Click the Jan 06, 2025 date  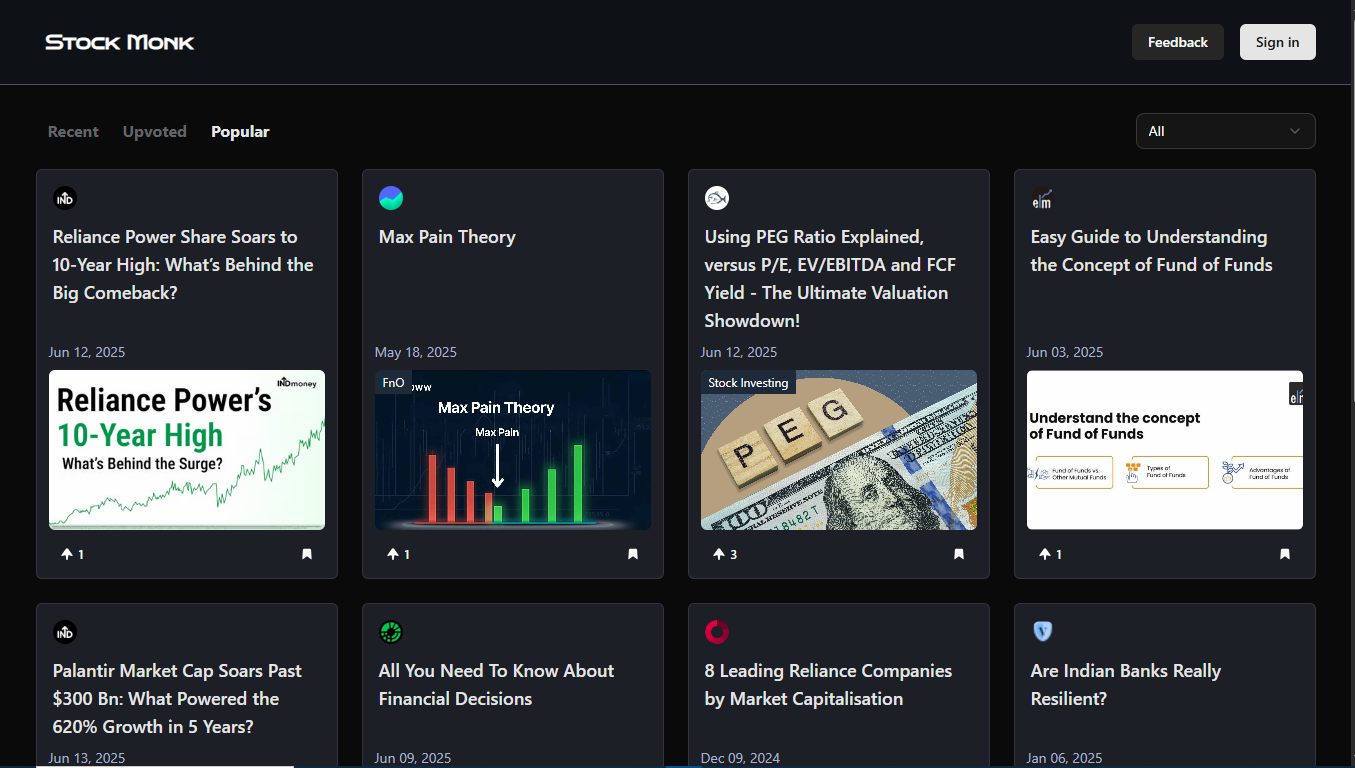coord(1065,759)
